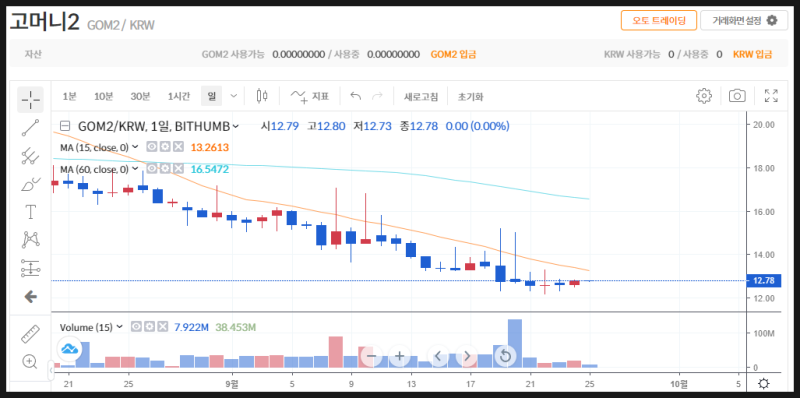
Task: Select the trend line drawing tool
Action: coord(31,128)
